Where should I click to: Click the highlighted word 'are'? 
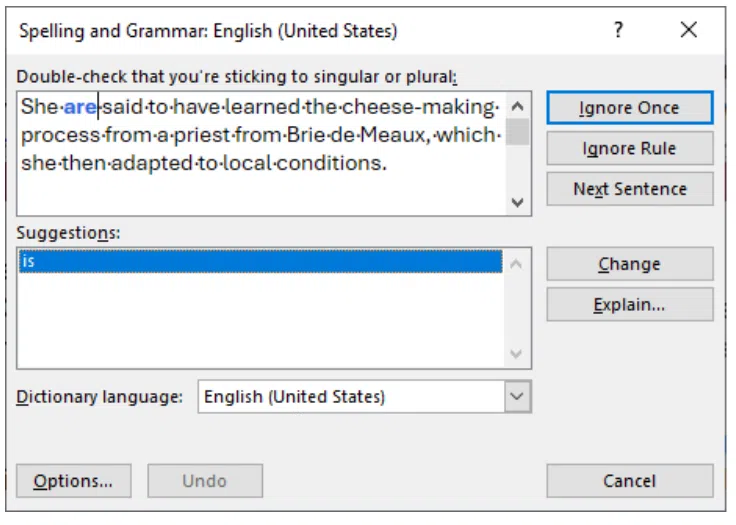pos(80,107)
